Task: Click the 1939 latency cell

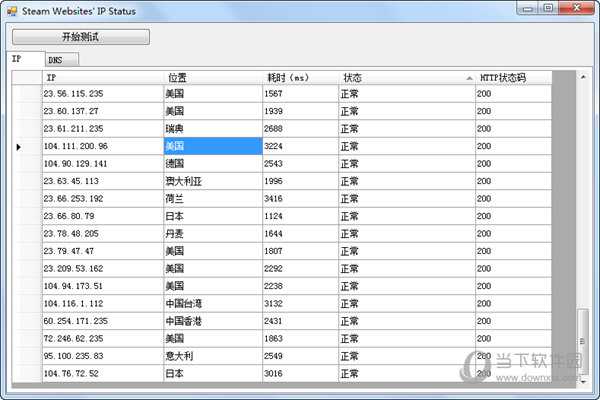Action: tap(300, 111)
